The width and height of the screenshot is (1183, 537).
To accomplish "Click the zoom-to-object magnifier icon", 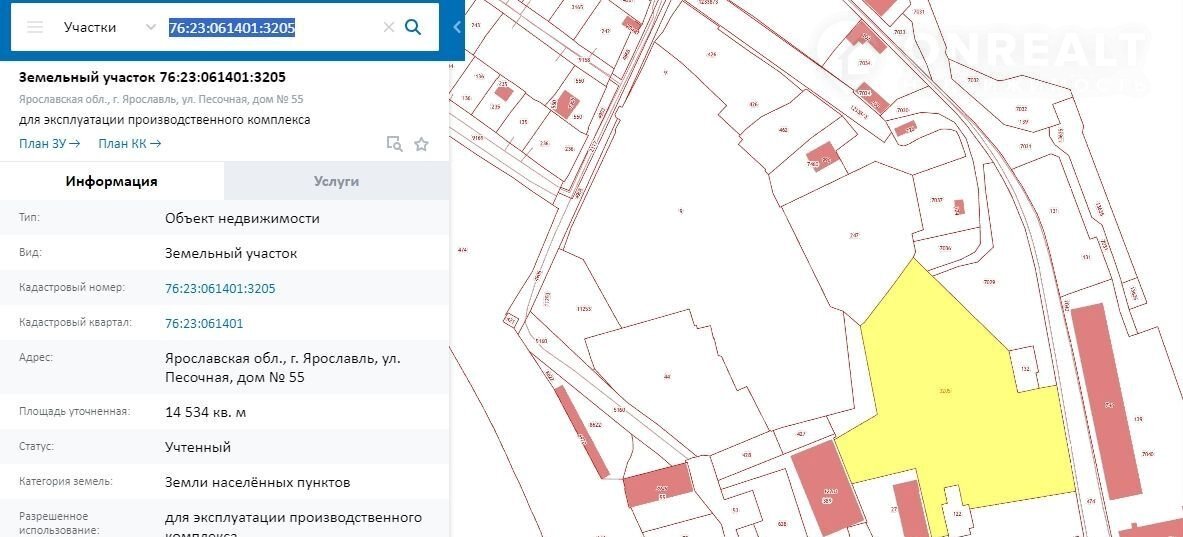I will pyautogui.click(x=395, y=144).
